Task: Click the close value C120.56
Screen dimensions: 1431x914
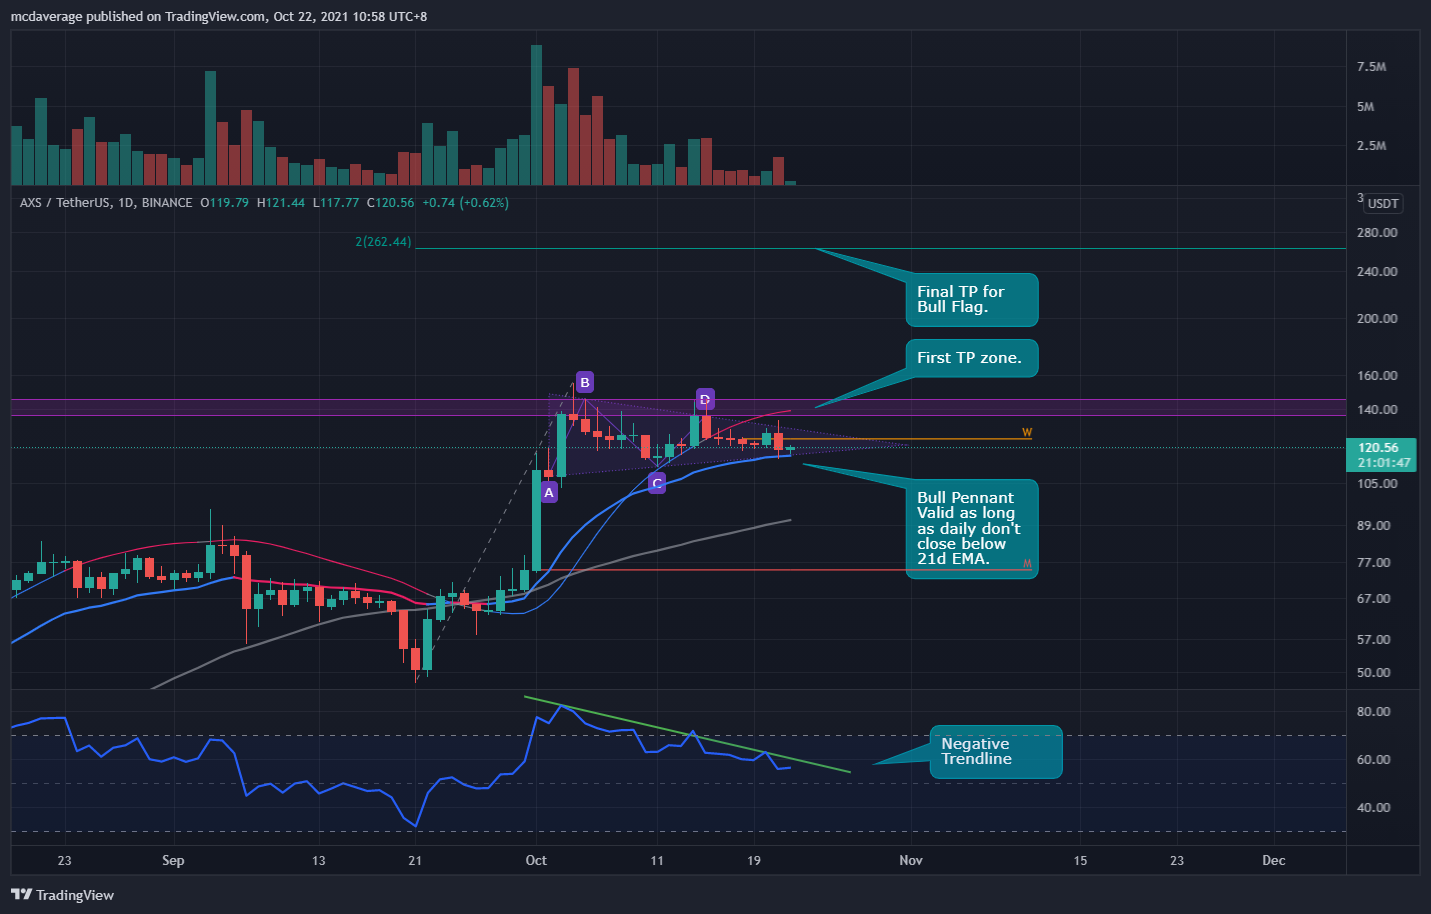Action: pyautogui.click(x=390, y=202)
